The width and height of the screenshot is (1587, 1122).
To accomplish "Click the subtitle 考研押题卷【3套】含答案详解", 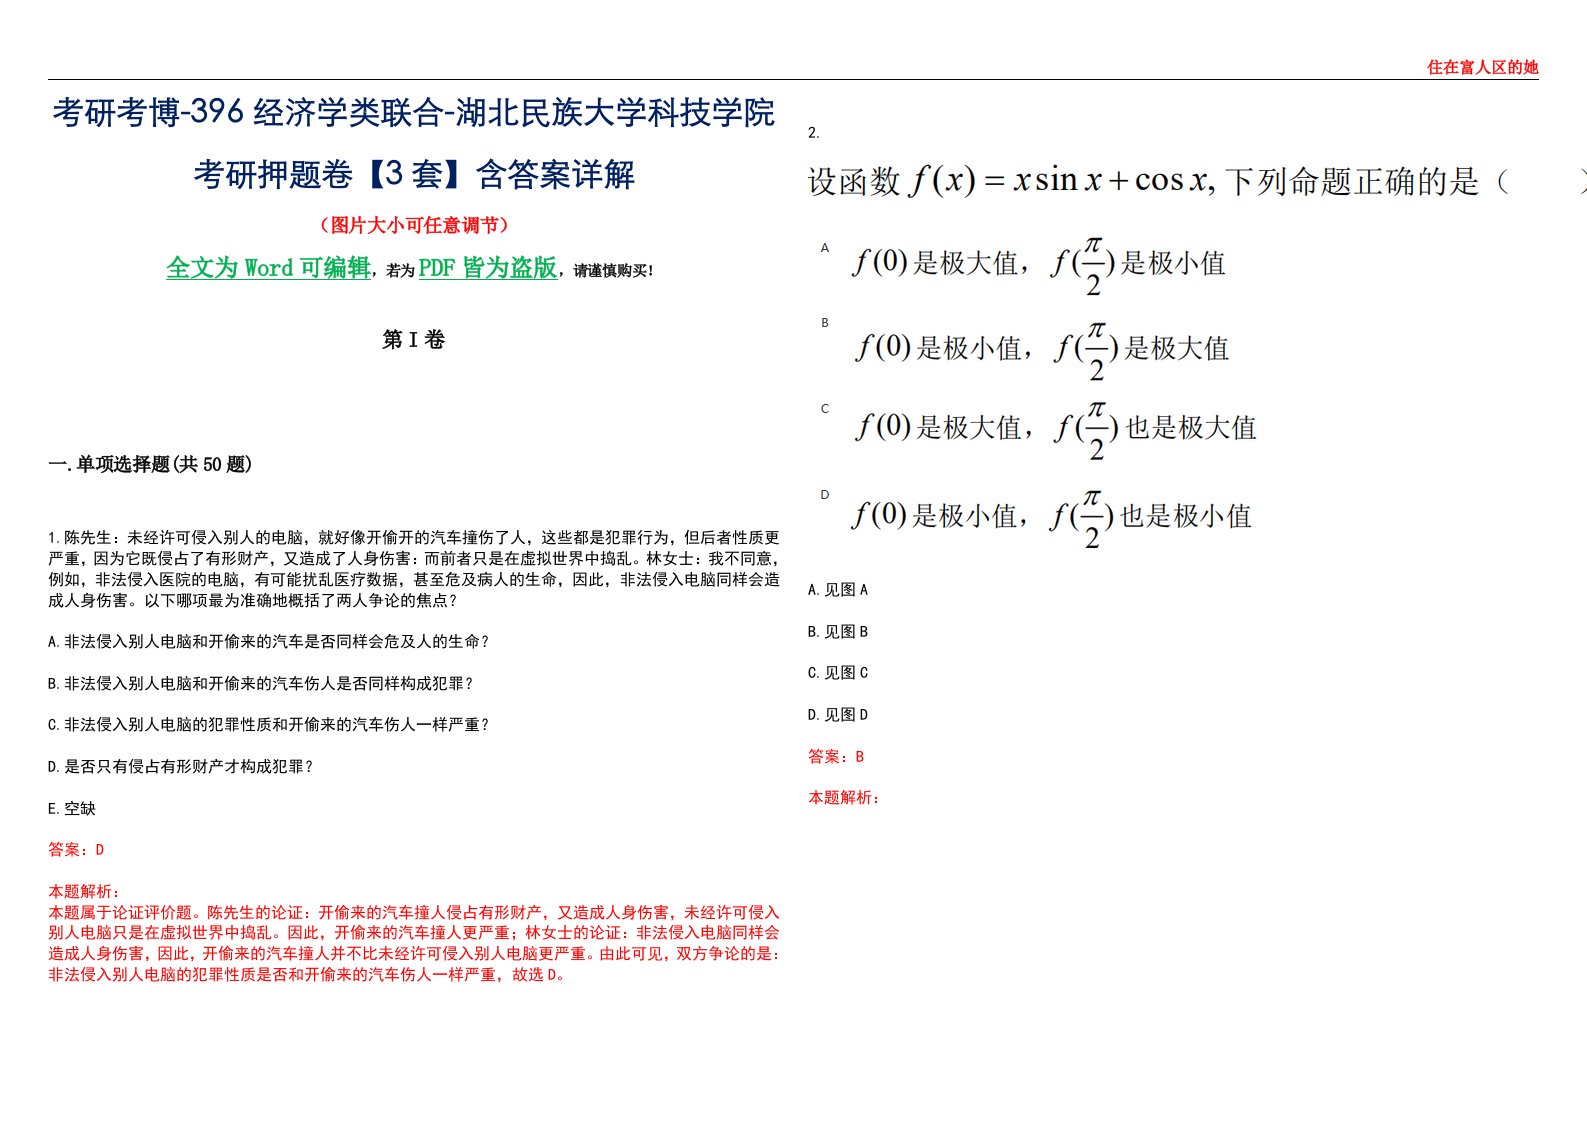I will 414,175.
